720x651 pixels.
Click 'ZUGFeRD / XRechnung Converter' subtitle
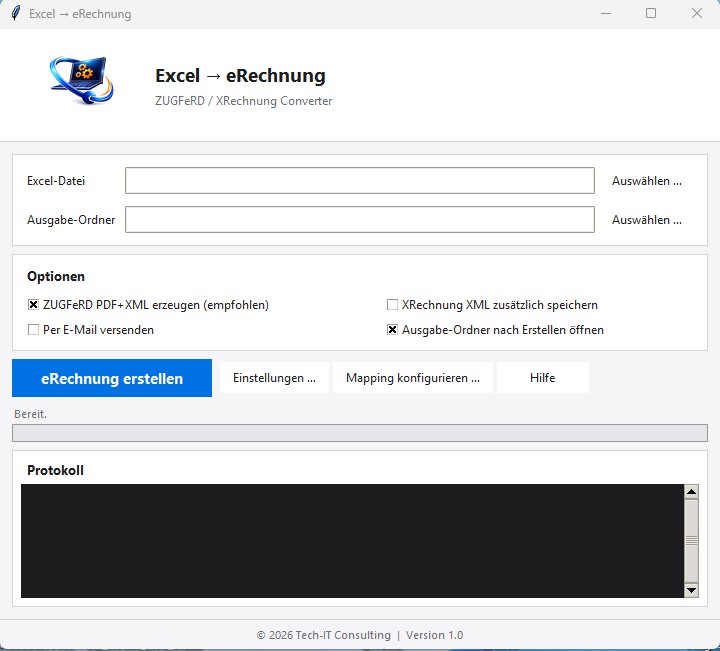(x=243, y=101)
